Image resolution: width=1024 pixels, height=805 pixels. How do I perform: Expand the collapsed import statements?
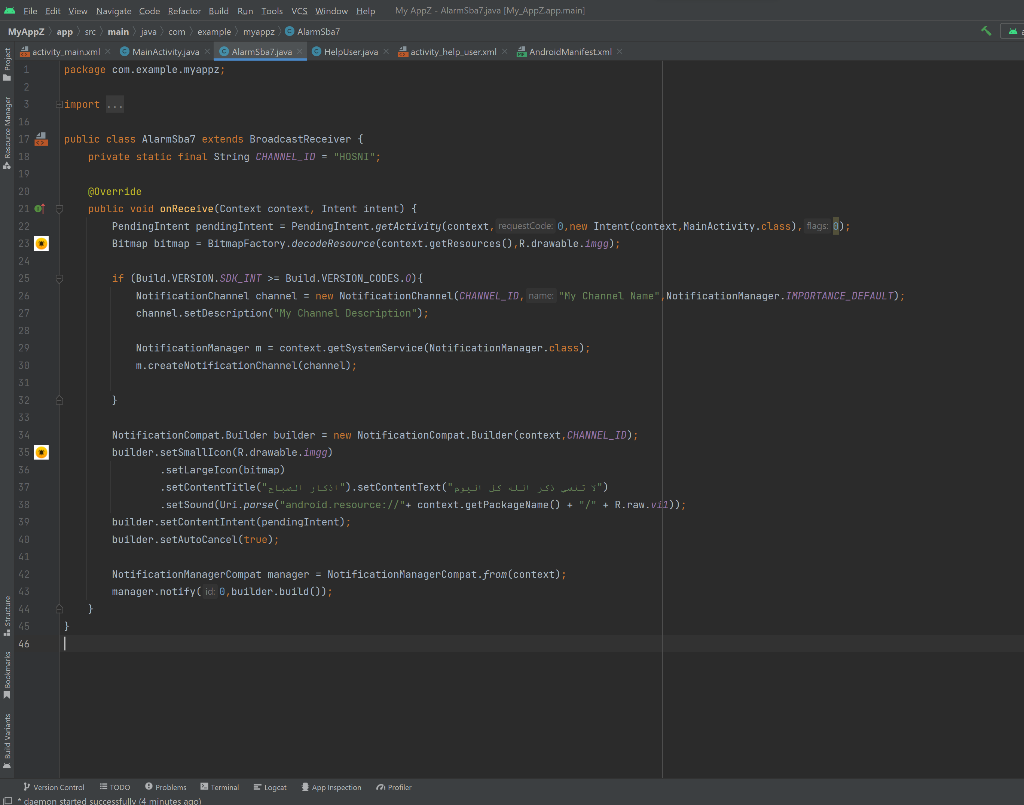pos(113,104)
